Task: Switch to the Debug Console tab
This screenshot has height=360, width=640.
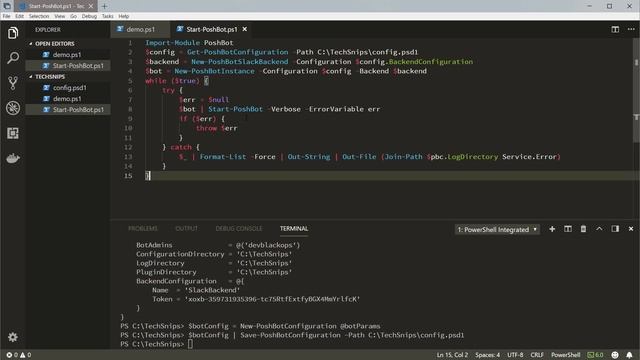Action: tap(239, 229)
